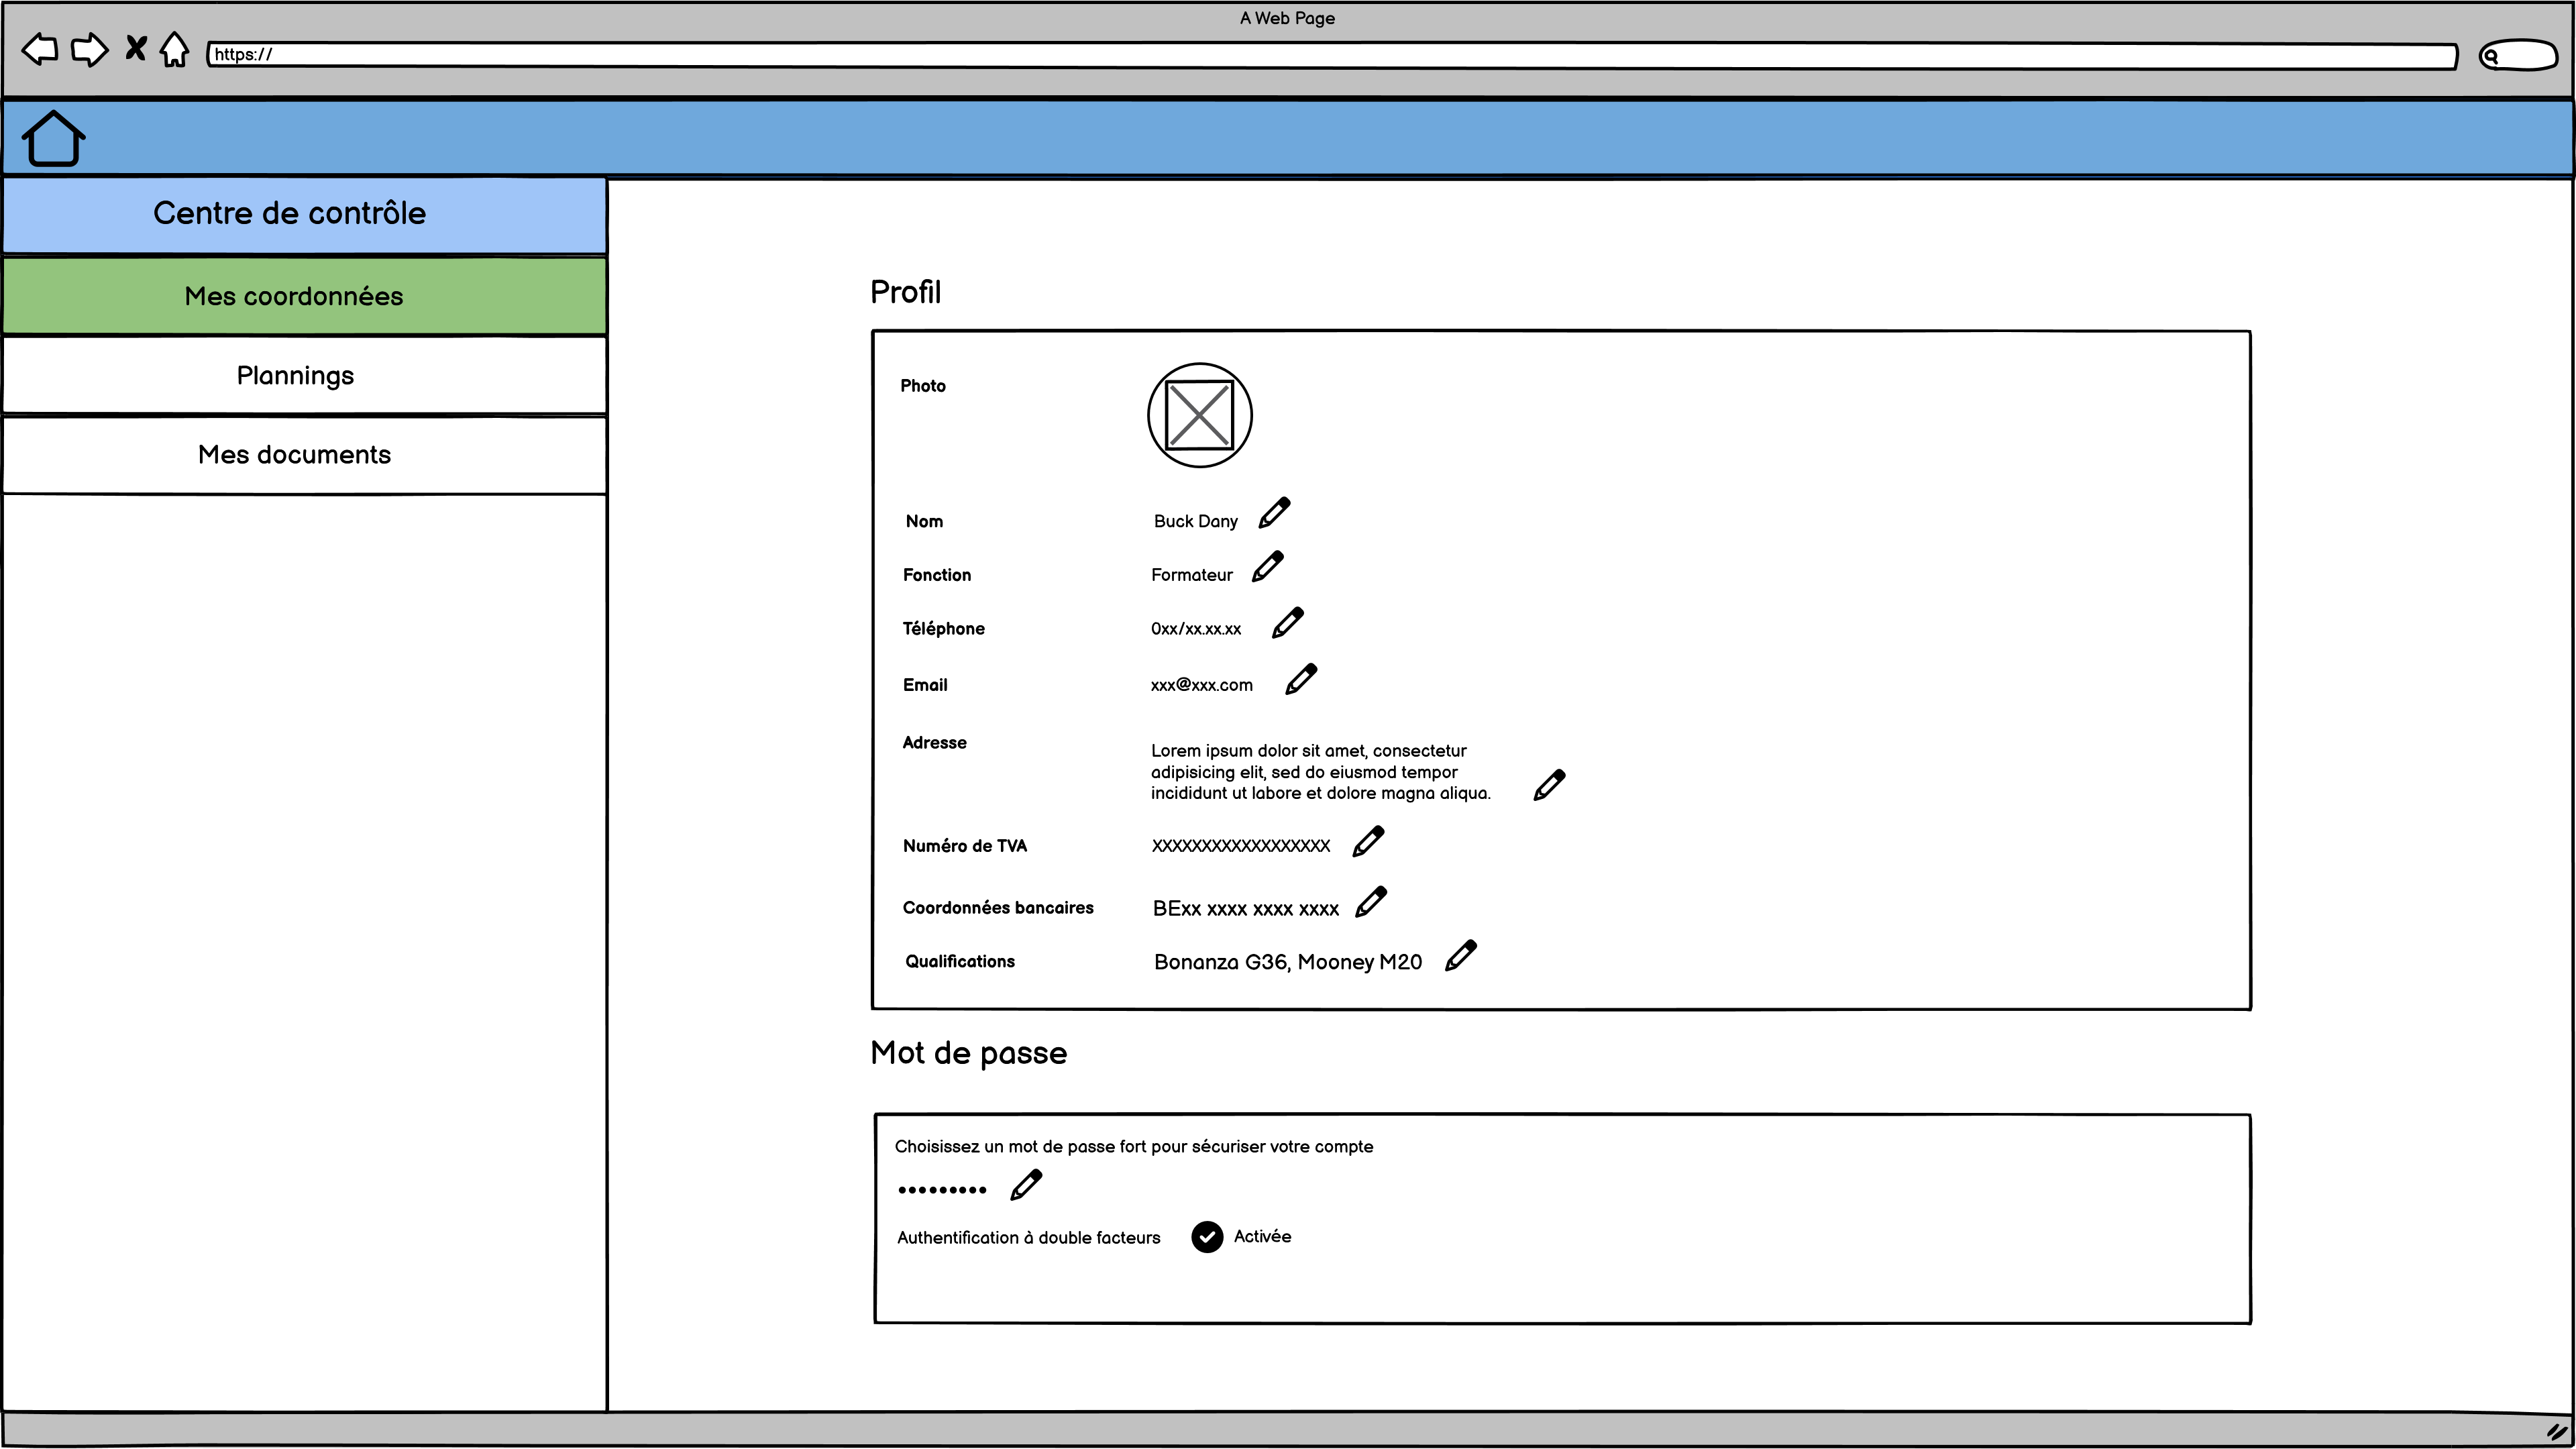Click the browser home icon in toolbar
2576x1449 pixels.
click(174, 49)
